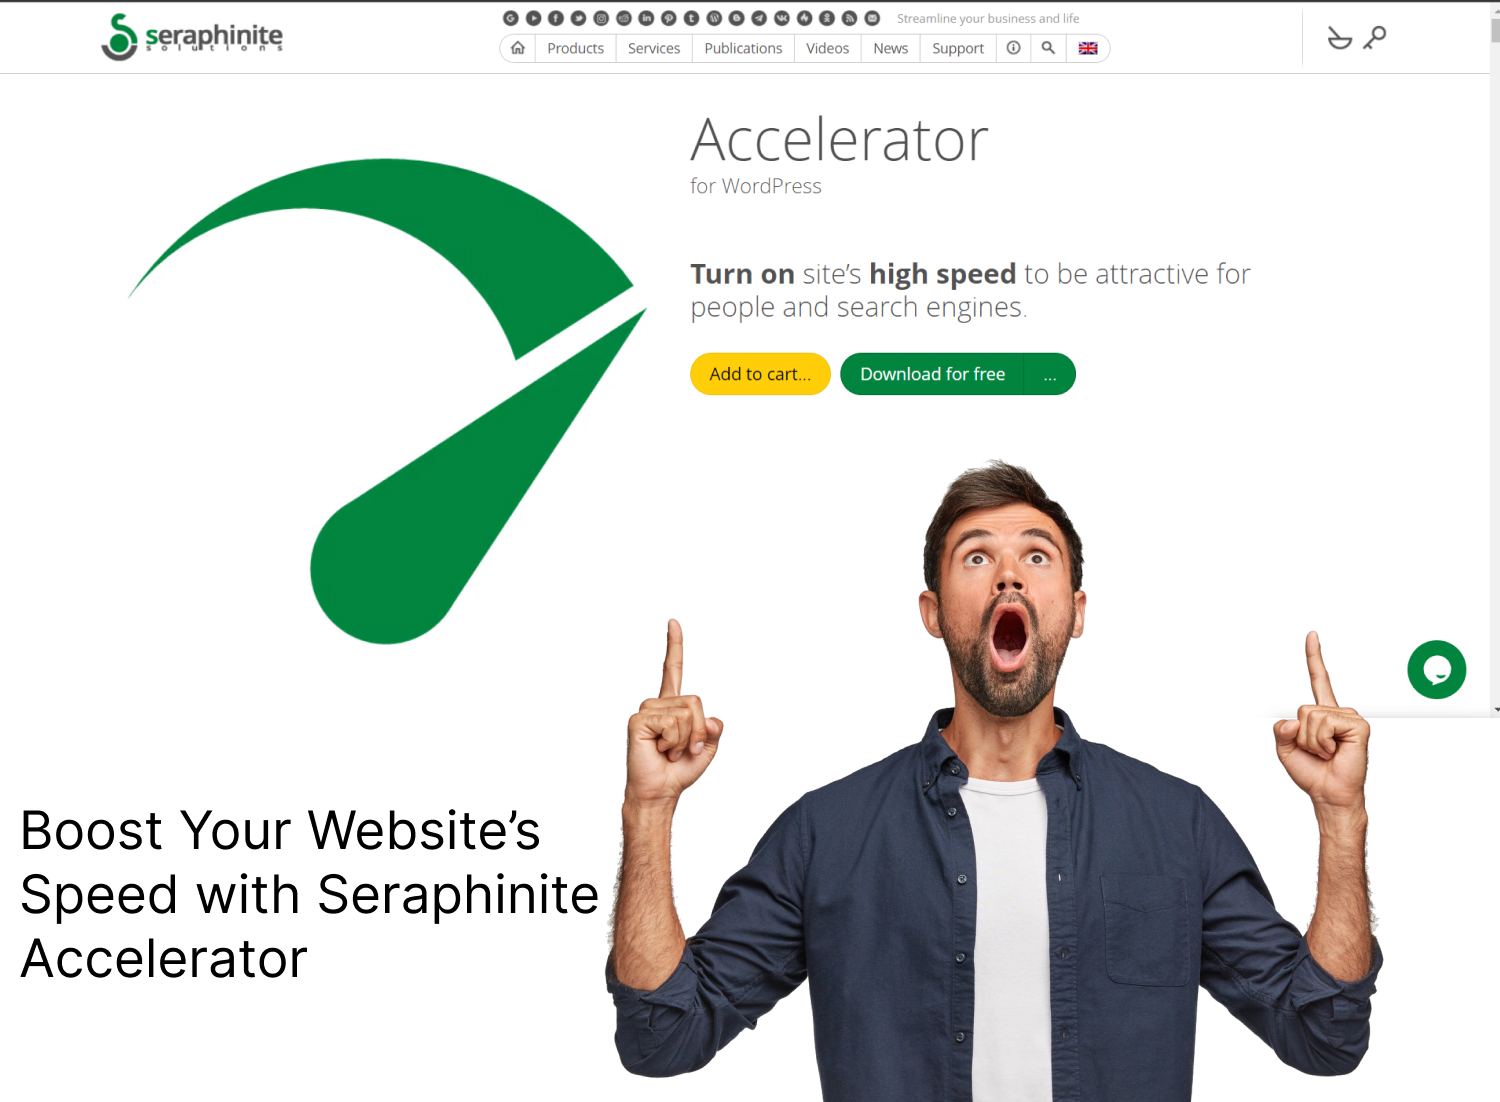
Task: Open the YouTube social icon
Action: 533,18
